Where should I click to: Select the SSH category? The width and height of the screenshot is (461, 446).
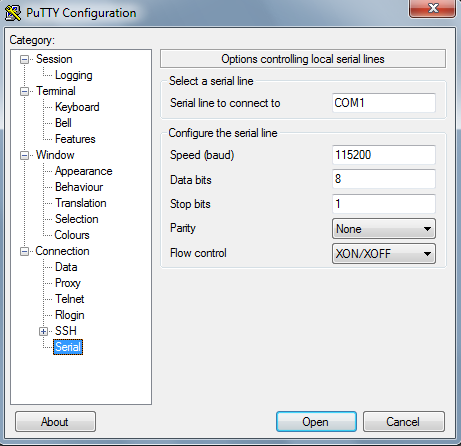pos(66,331)
